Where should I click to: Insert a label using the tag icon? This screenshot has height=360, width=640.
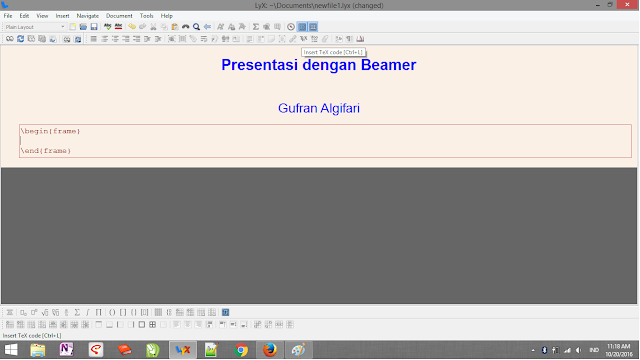click(x=193, y=39)
